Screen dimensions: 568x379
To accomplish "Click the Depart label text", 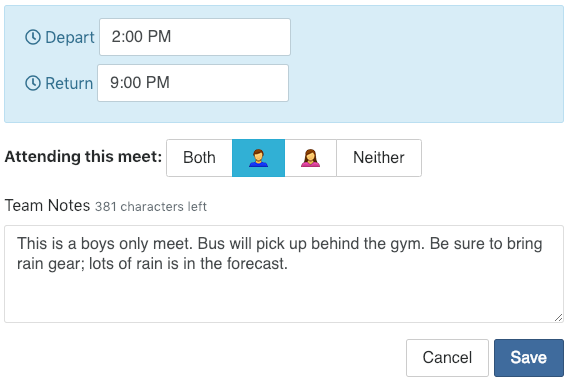I will (70, 38).
